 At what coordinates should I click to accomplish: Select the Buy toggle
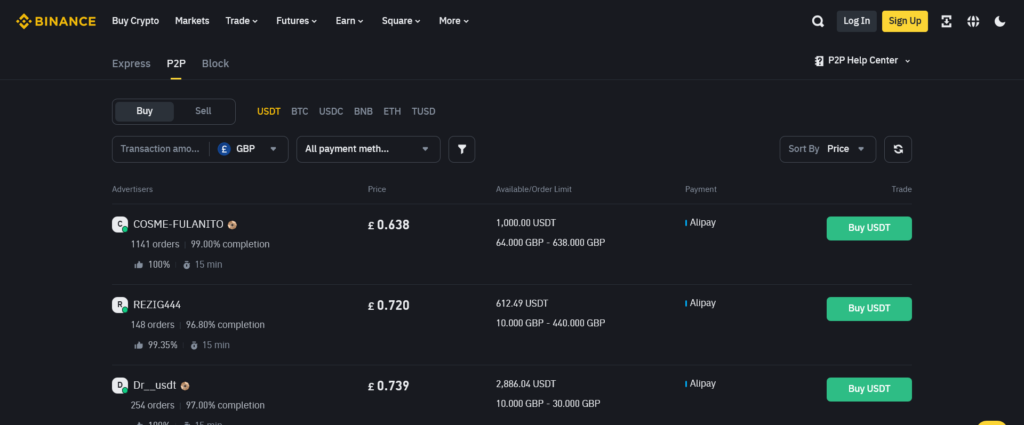click(144, 111)
